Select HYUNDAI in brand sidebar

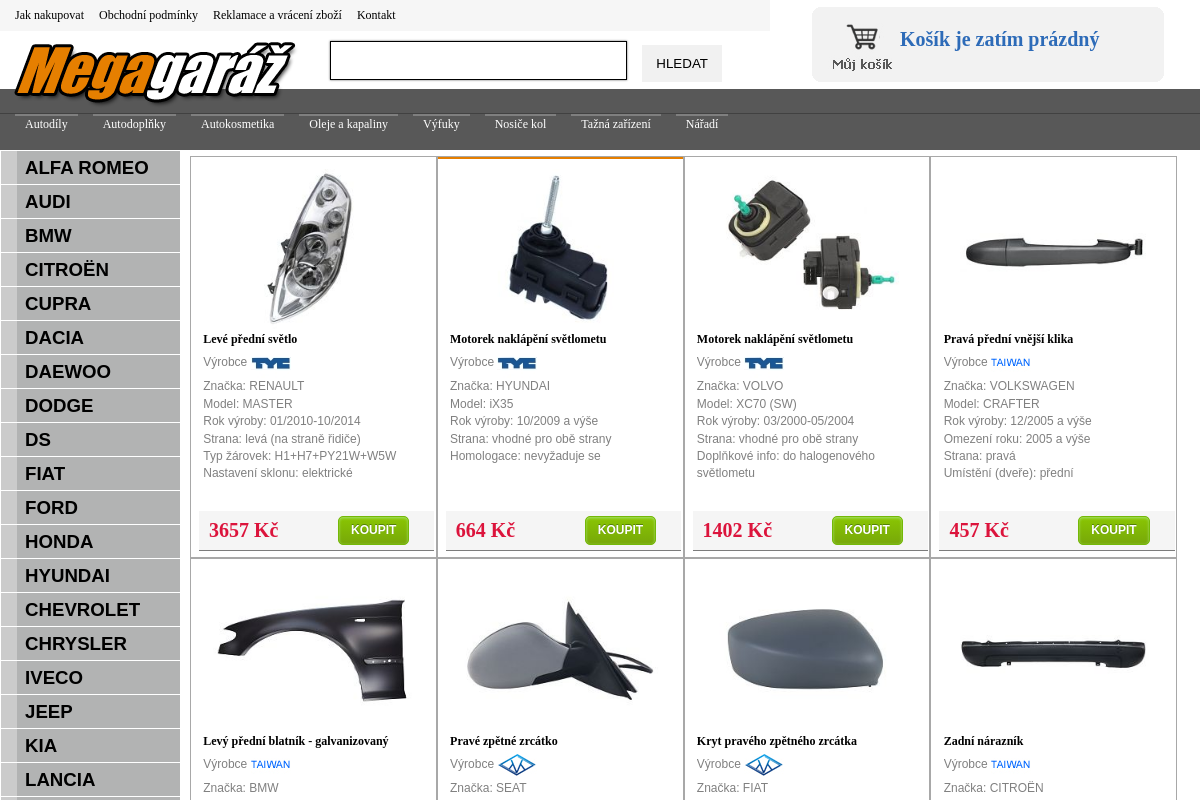pyautogui.click(x=90, y=576)
